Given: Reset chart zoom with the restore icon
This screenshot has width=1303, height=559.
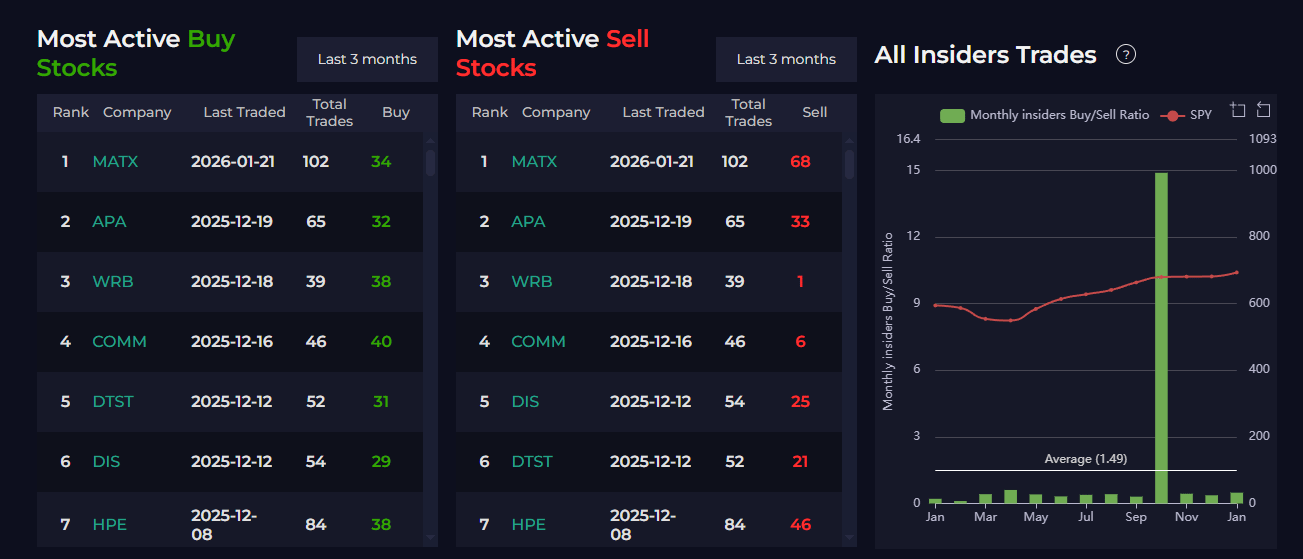Looking at the screenshot, I should click(1263, 110).
